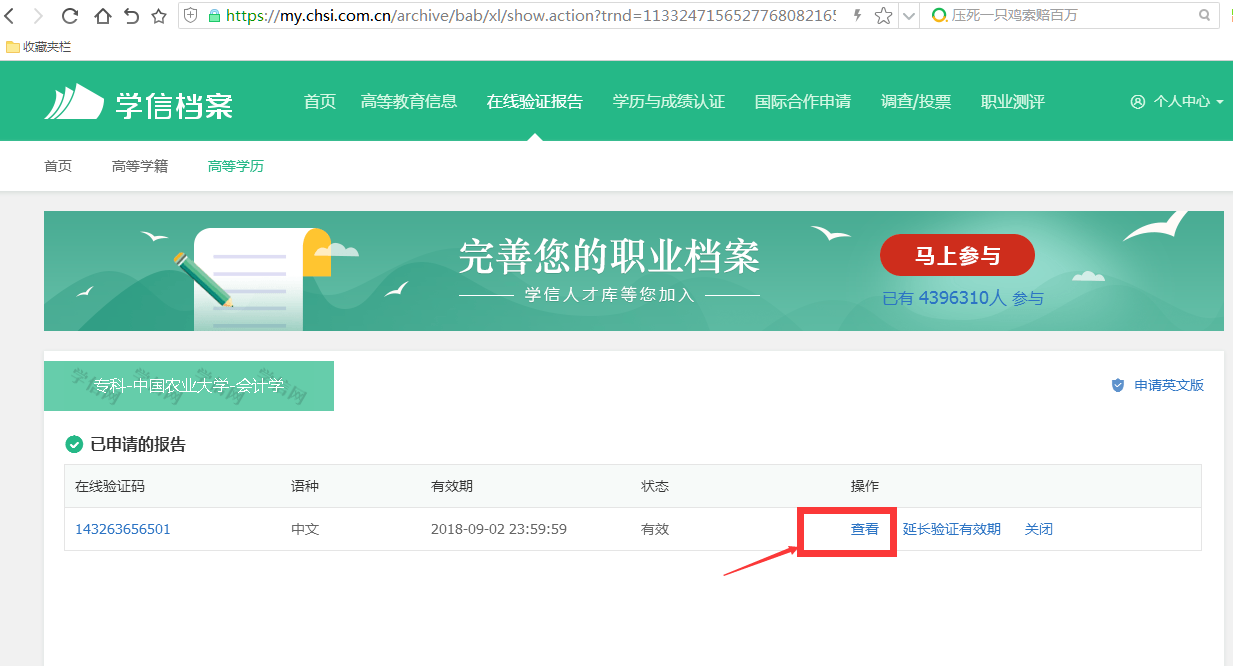Open verification code 143263656501 link
1233x666 pixels.
[x=123, y=529]
